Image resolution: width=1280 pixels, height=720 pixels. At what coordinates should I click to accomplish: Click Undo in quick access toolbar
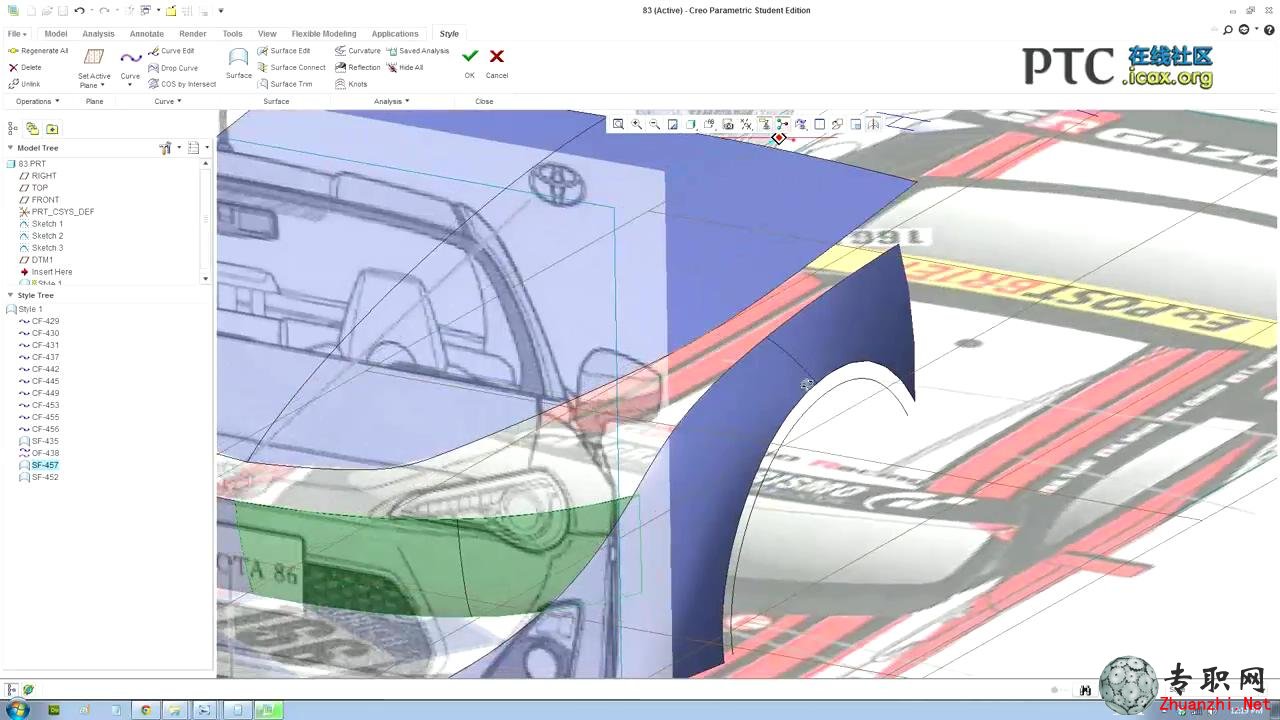click(x=79, y=10)
